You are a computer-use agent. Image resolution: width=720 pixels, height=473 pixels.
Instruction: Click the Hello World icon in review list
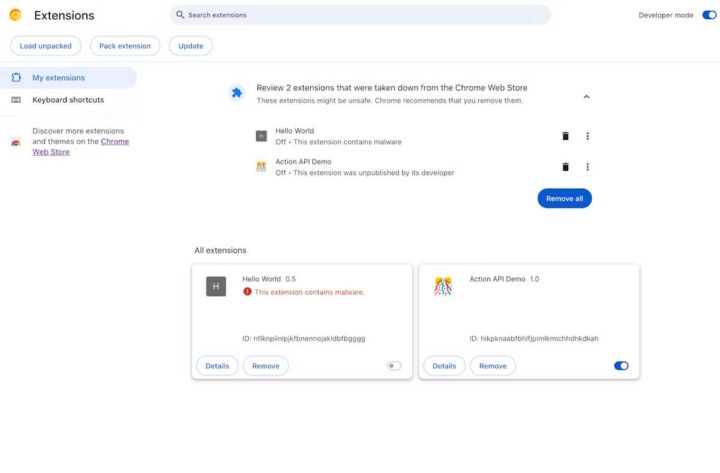coord(261,136)
